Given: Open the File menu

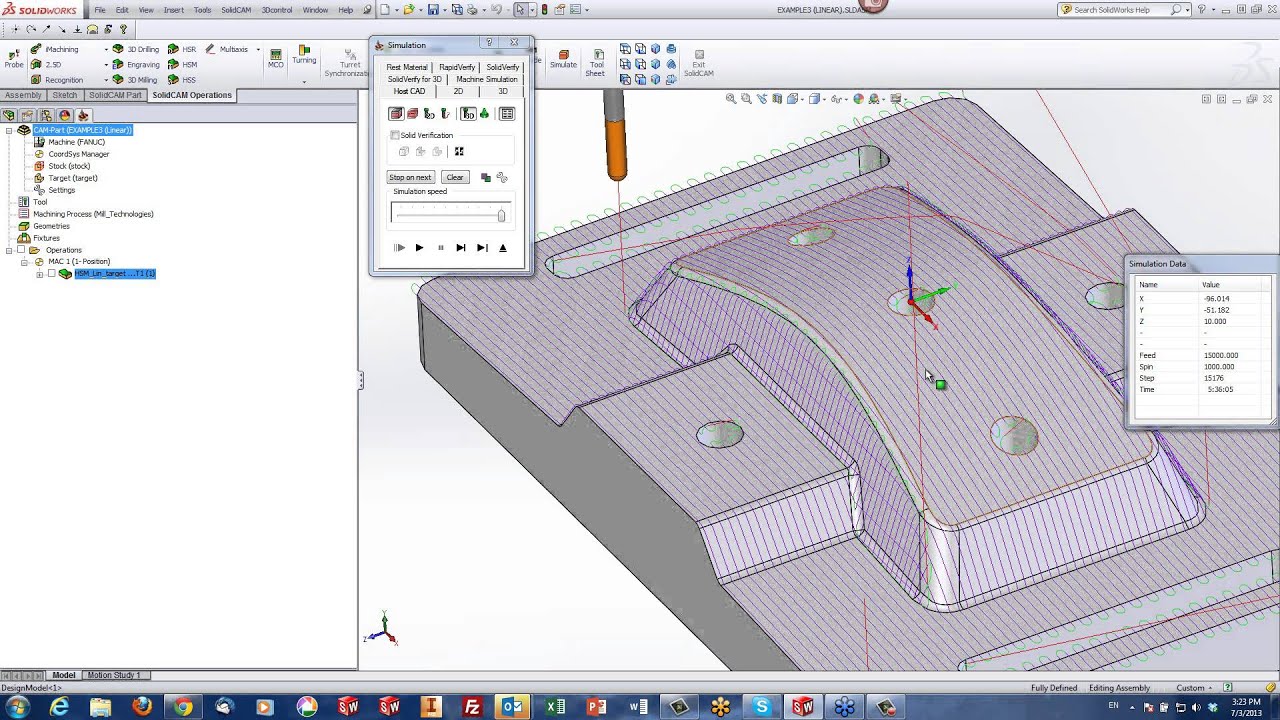Looking at the screenshot, I should click(x=100, y=10).
